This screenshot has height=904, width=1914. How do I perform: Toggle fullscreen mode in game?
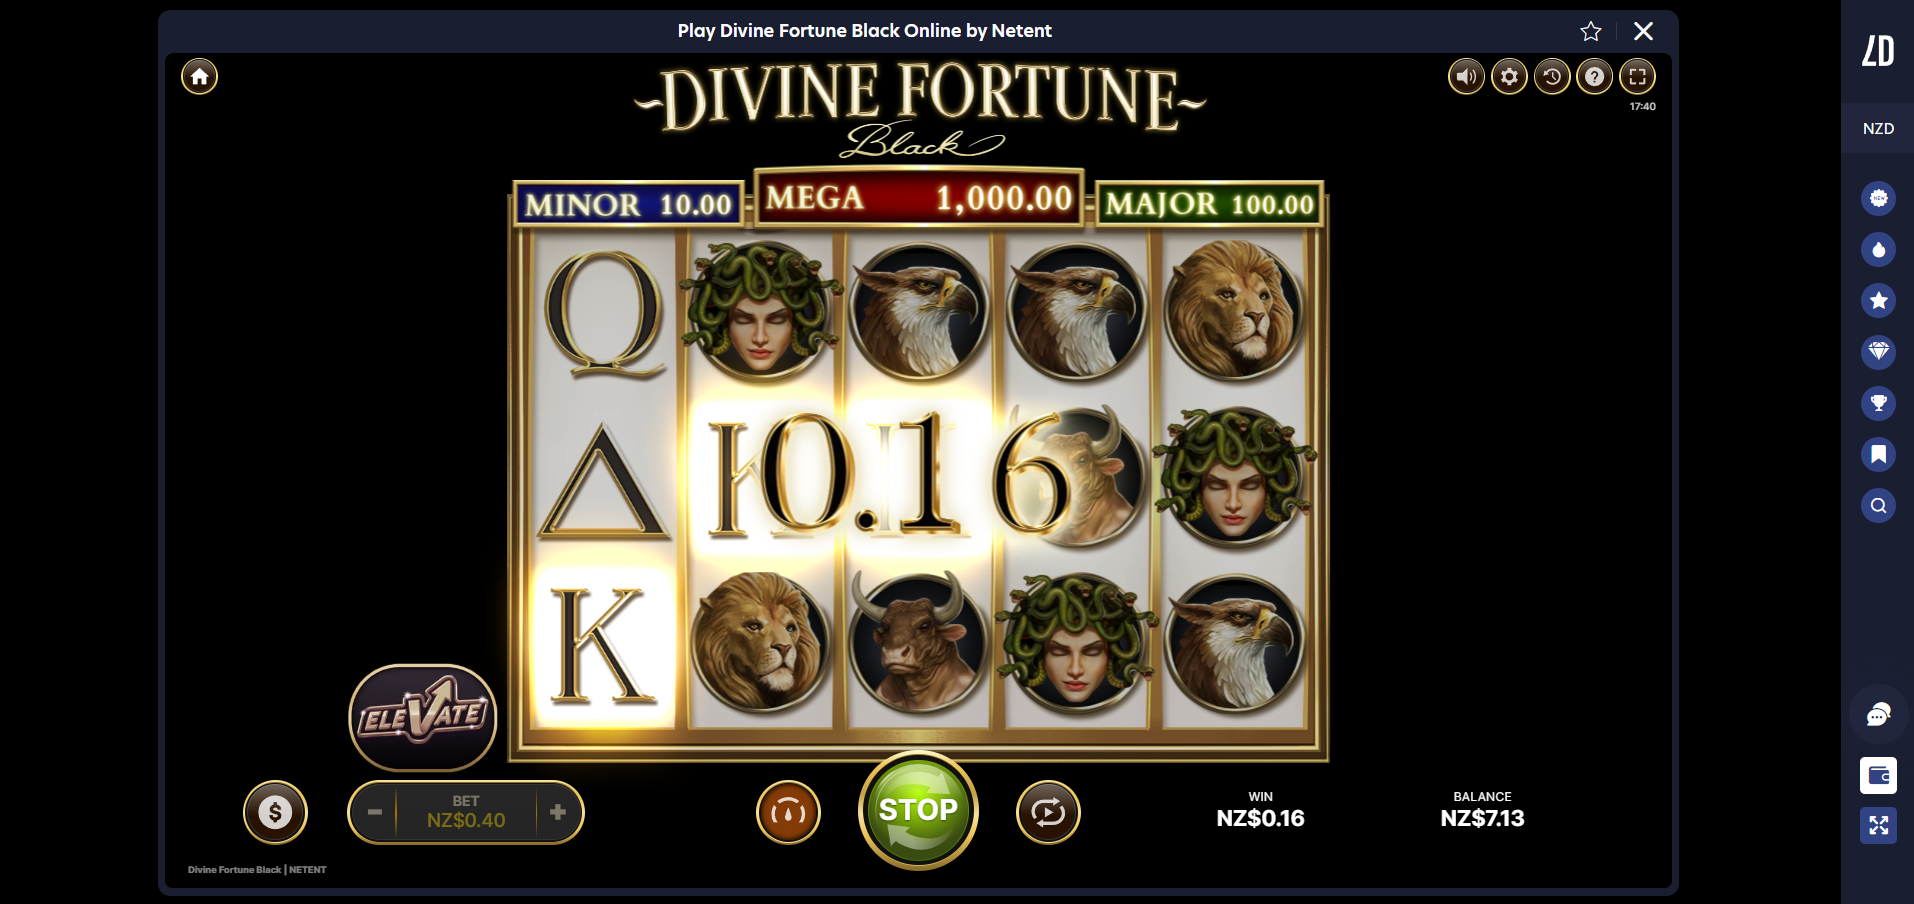pyautogui.click(x=1637, y=77)
